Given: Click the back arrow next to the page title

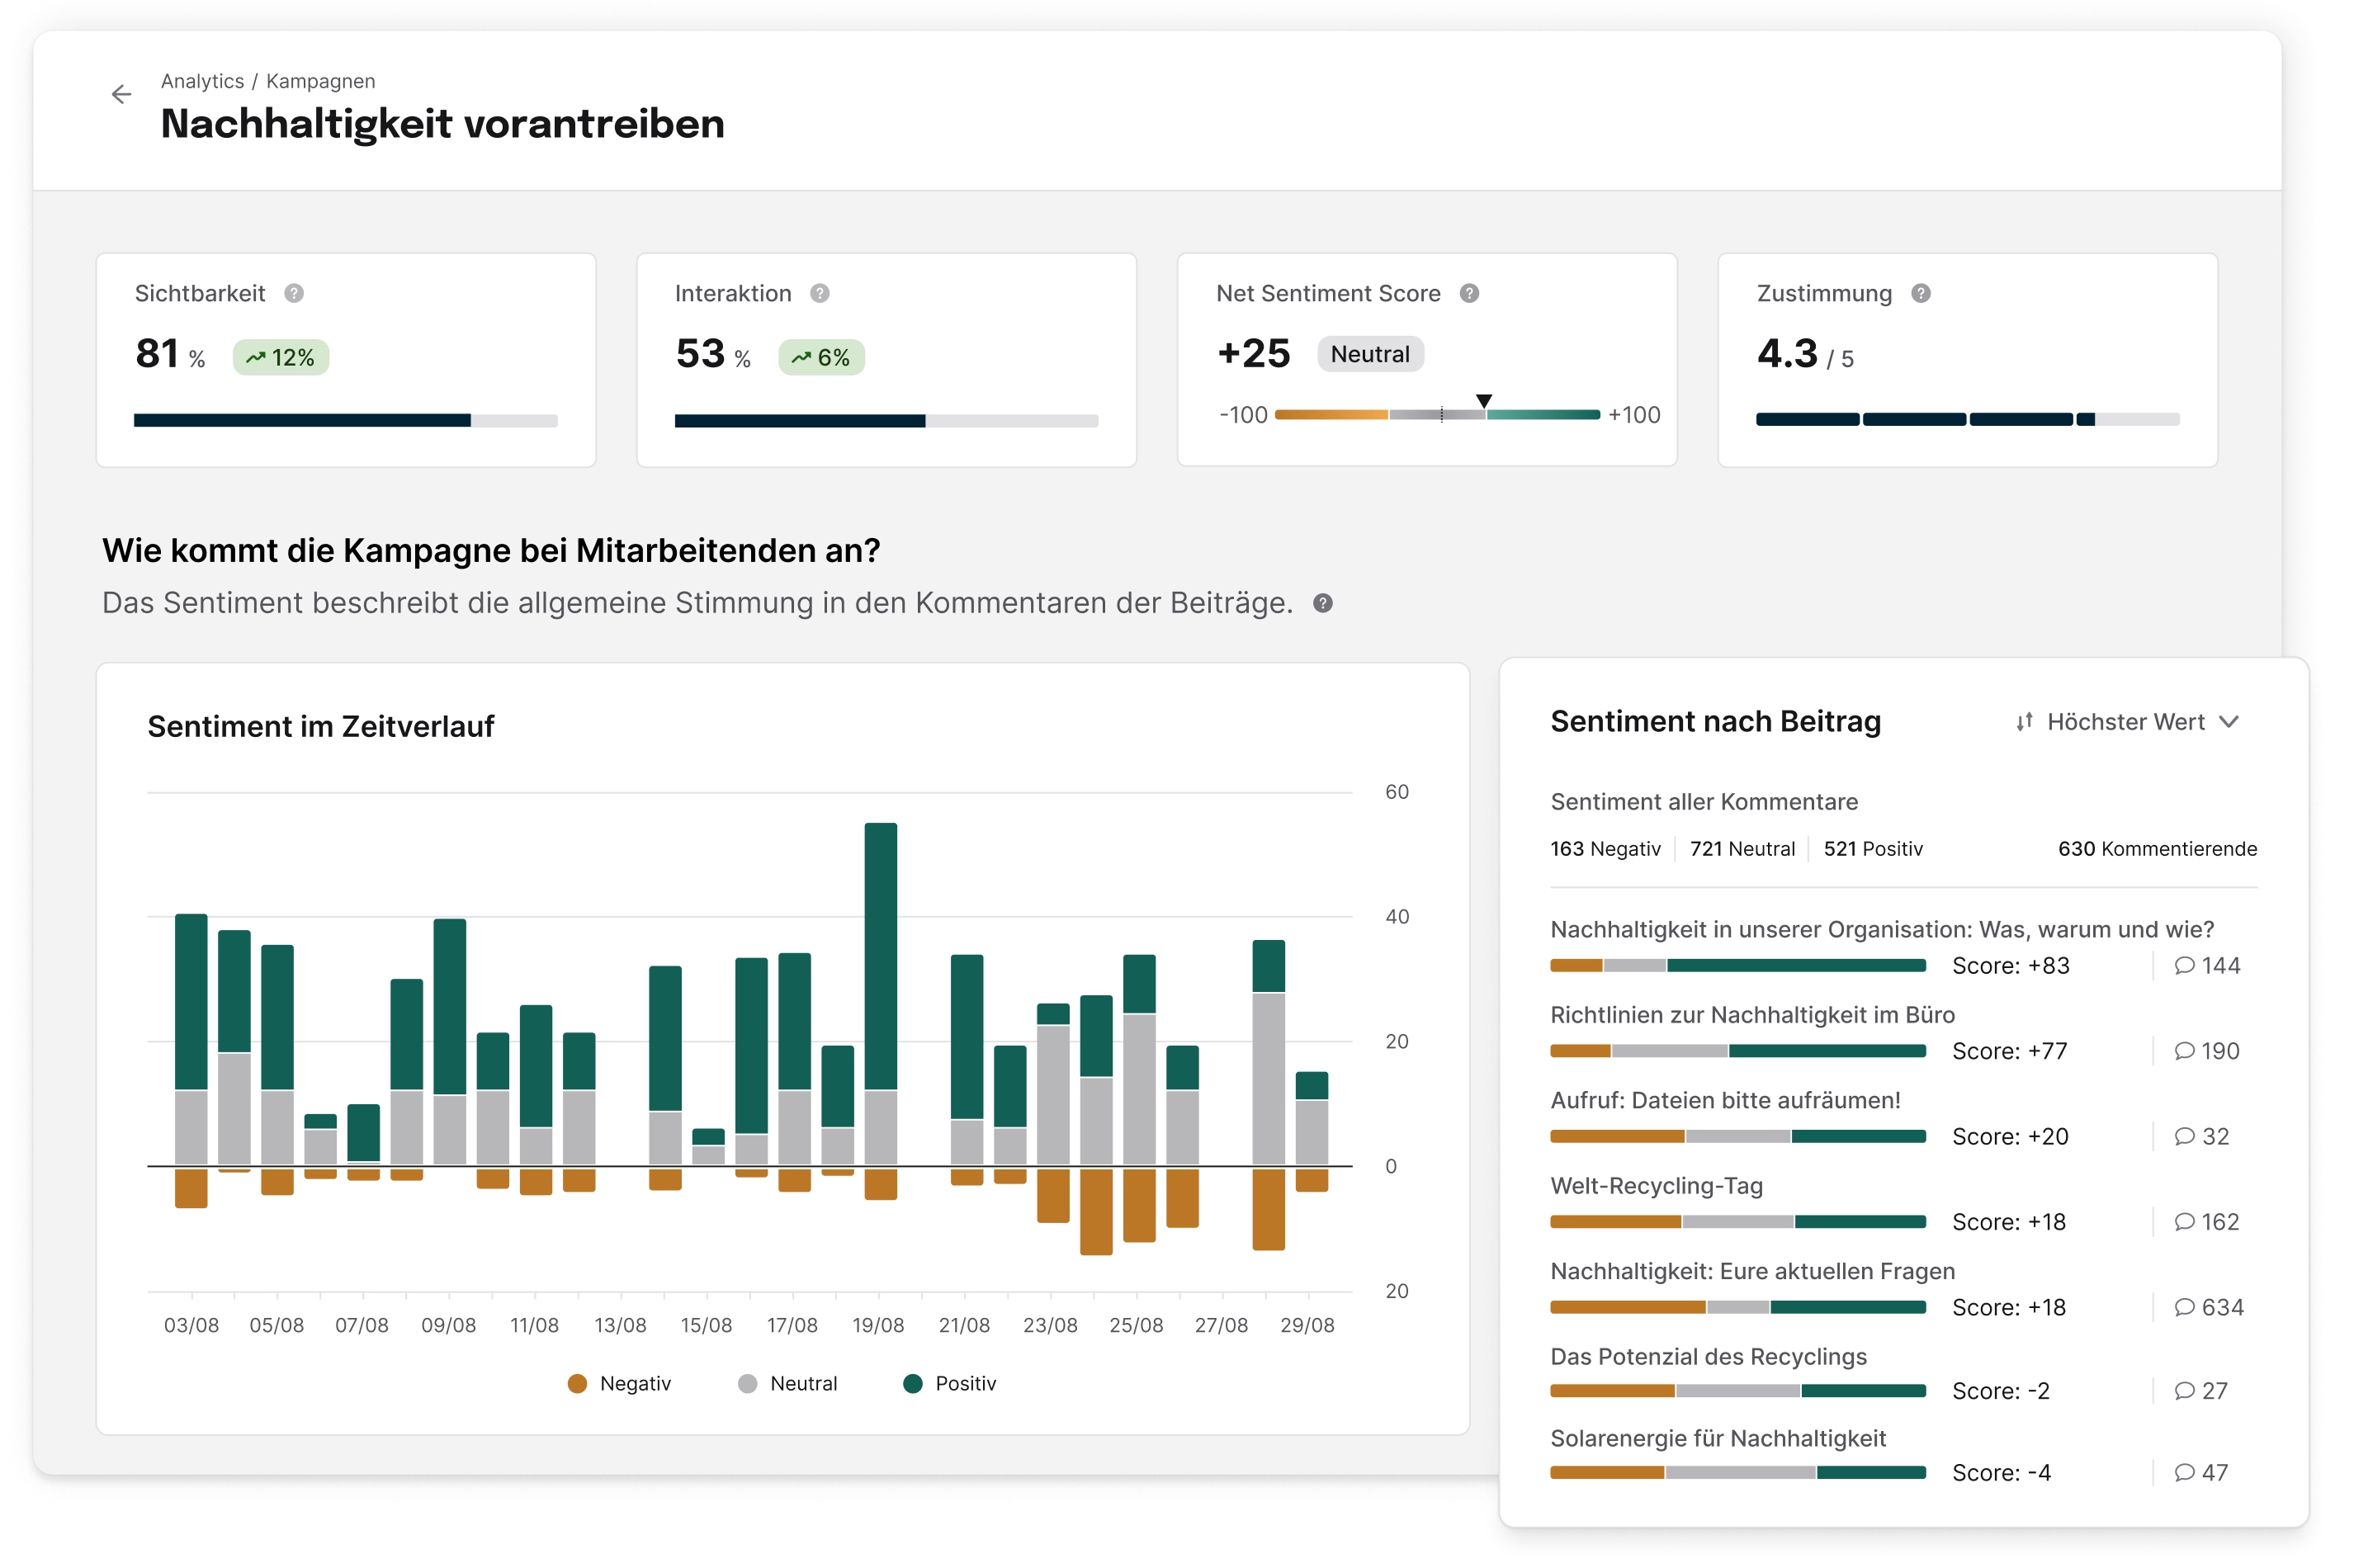Looking at the screenshot, I should [x=121, y=93].
